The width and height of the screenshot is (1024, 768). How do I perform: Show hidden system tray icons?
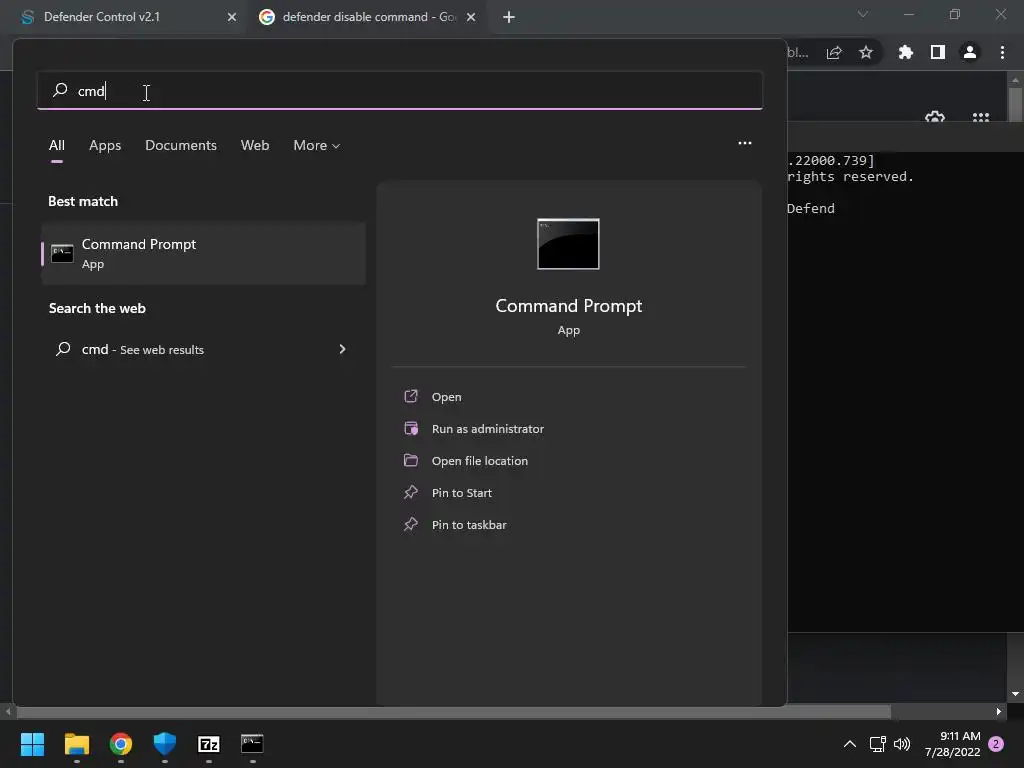pos(850,744)
